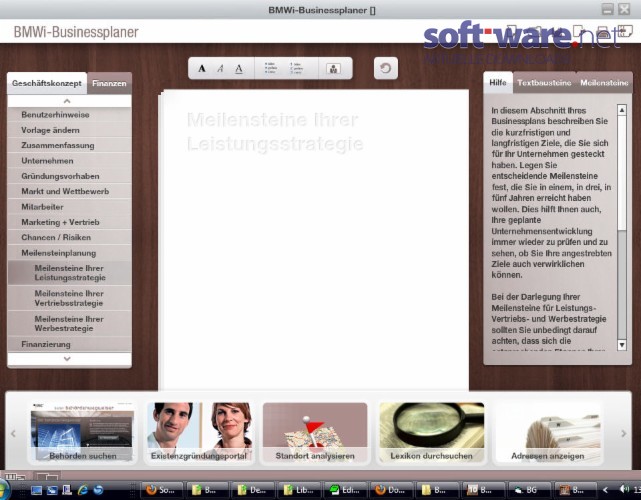Image resolution: width=641 pixels, height=500 pixels.
Task: Select Meilensteine Ihrer Leistungsstrategie subsection
Action: pos(69,273)
